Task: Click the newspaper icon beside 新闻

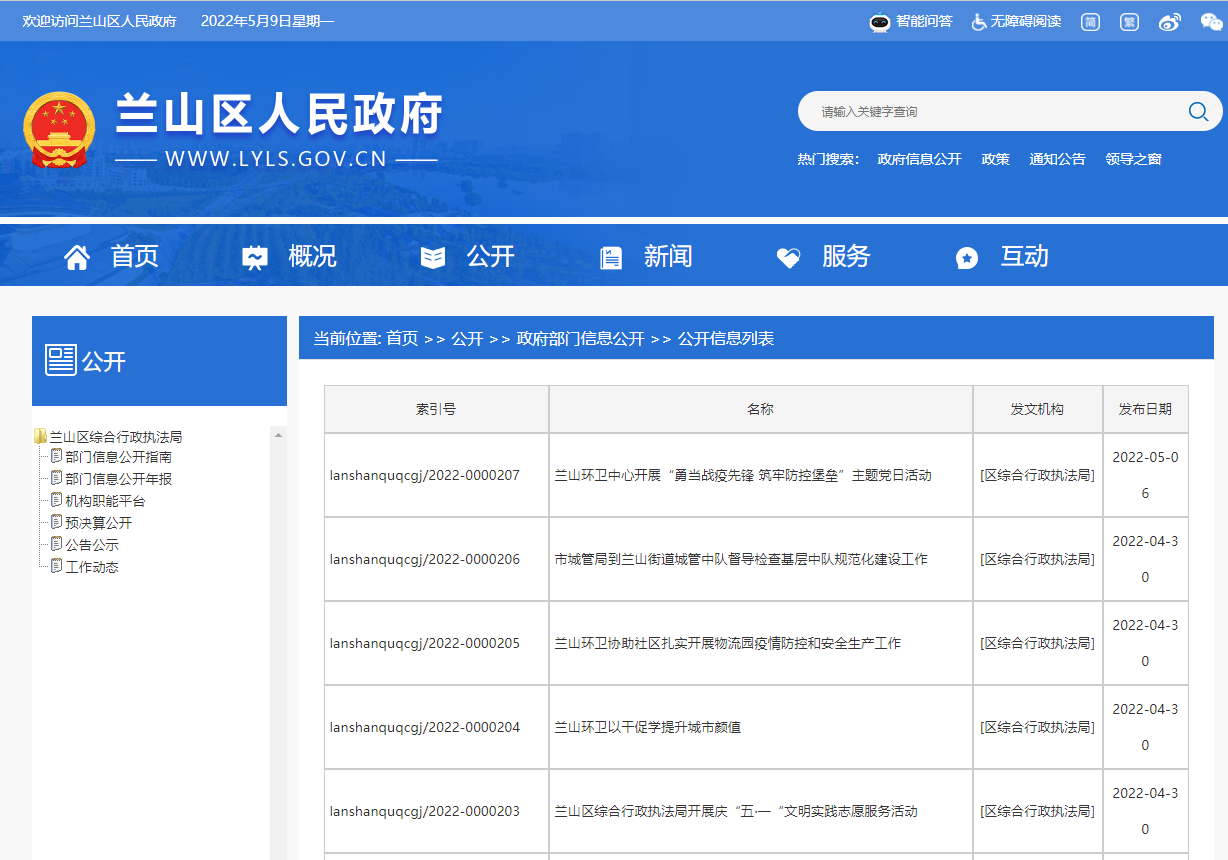Action: click(x=611, y=258)
